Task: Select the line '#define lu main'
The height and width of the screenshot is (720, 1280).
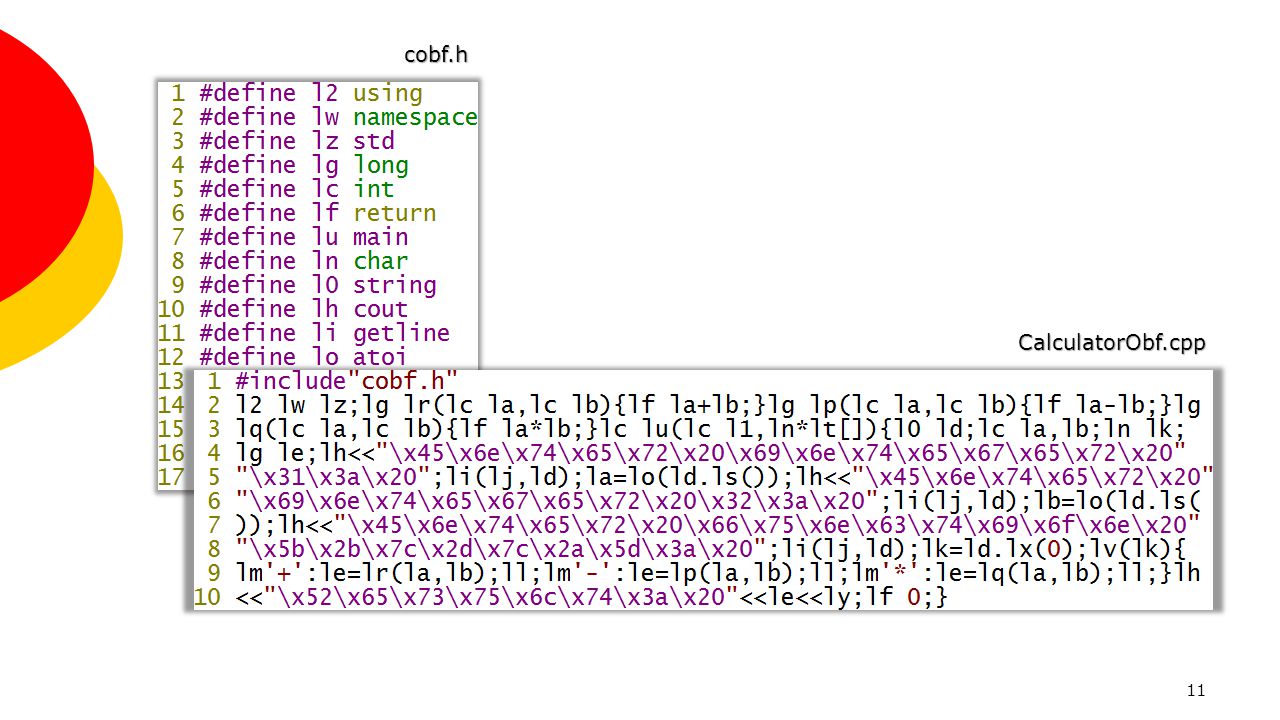Action: [304, 237]
